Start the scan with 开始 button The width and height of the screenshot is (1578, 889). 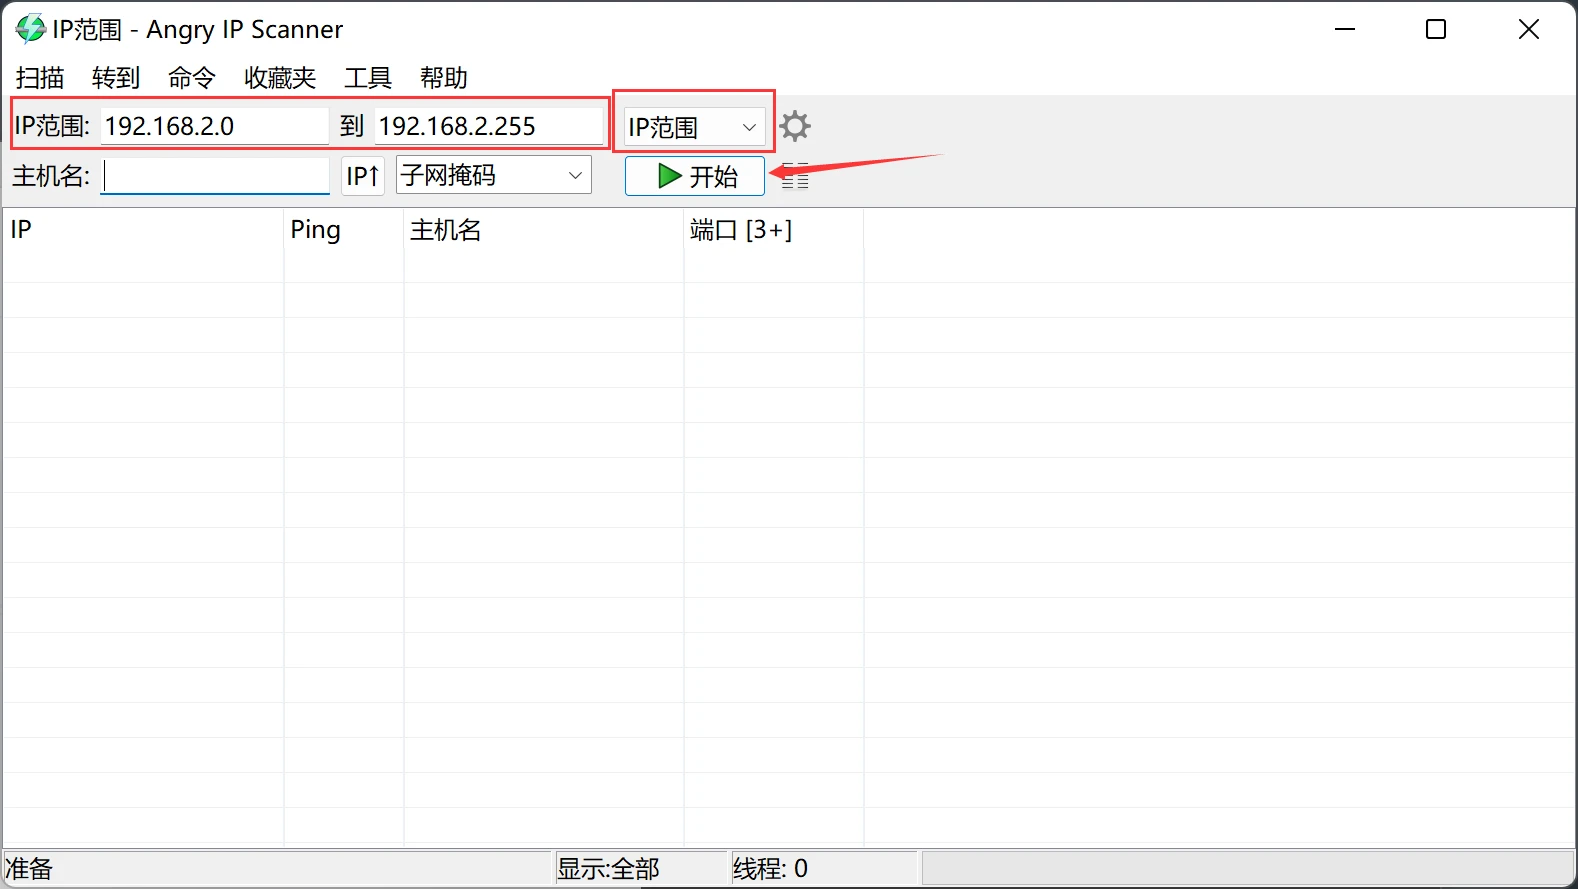click(695, 176)
